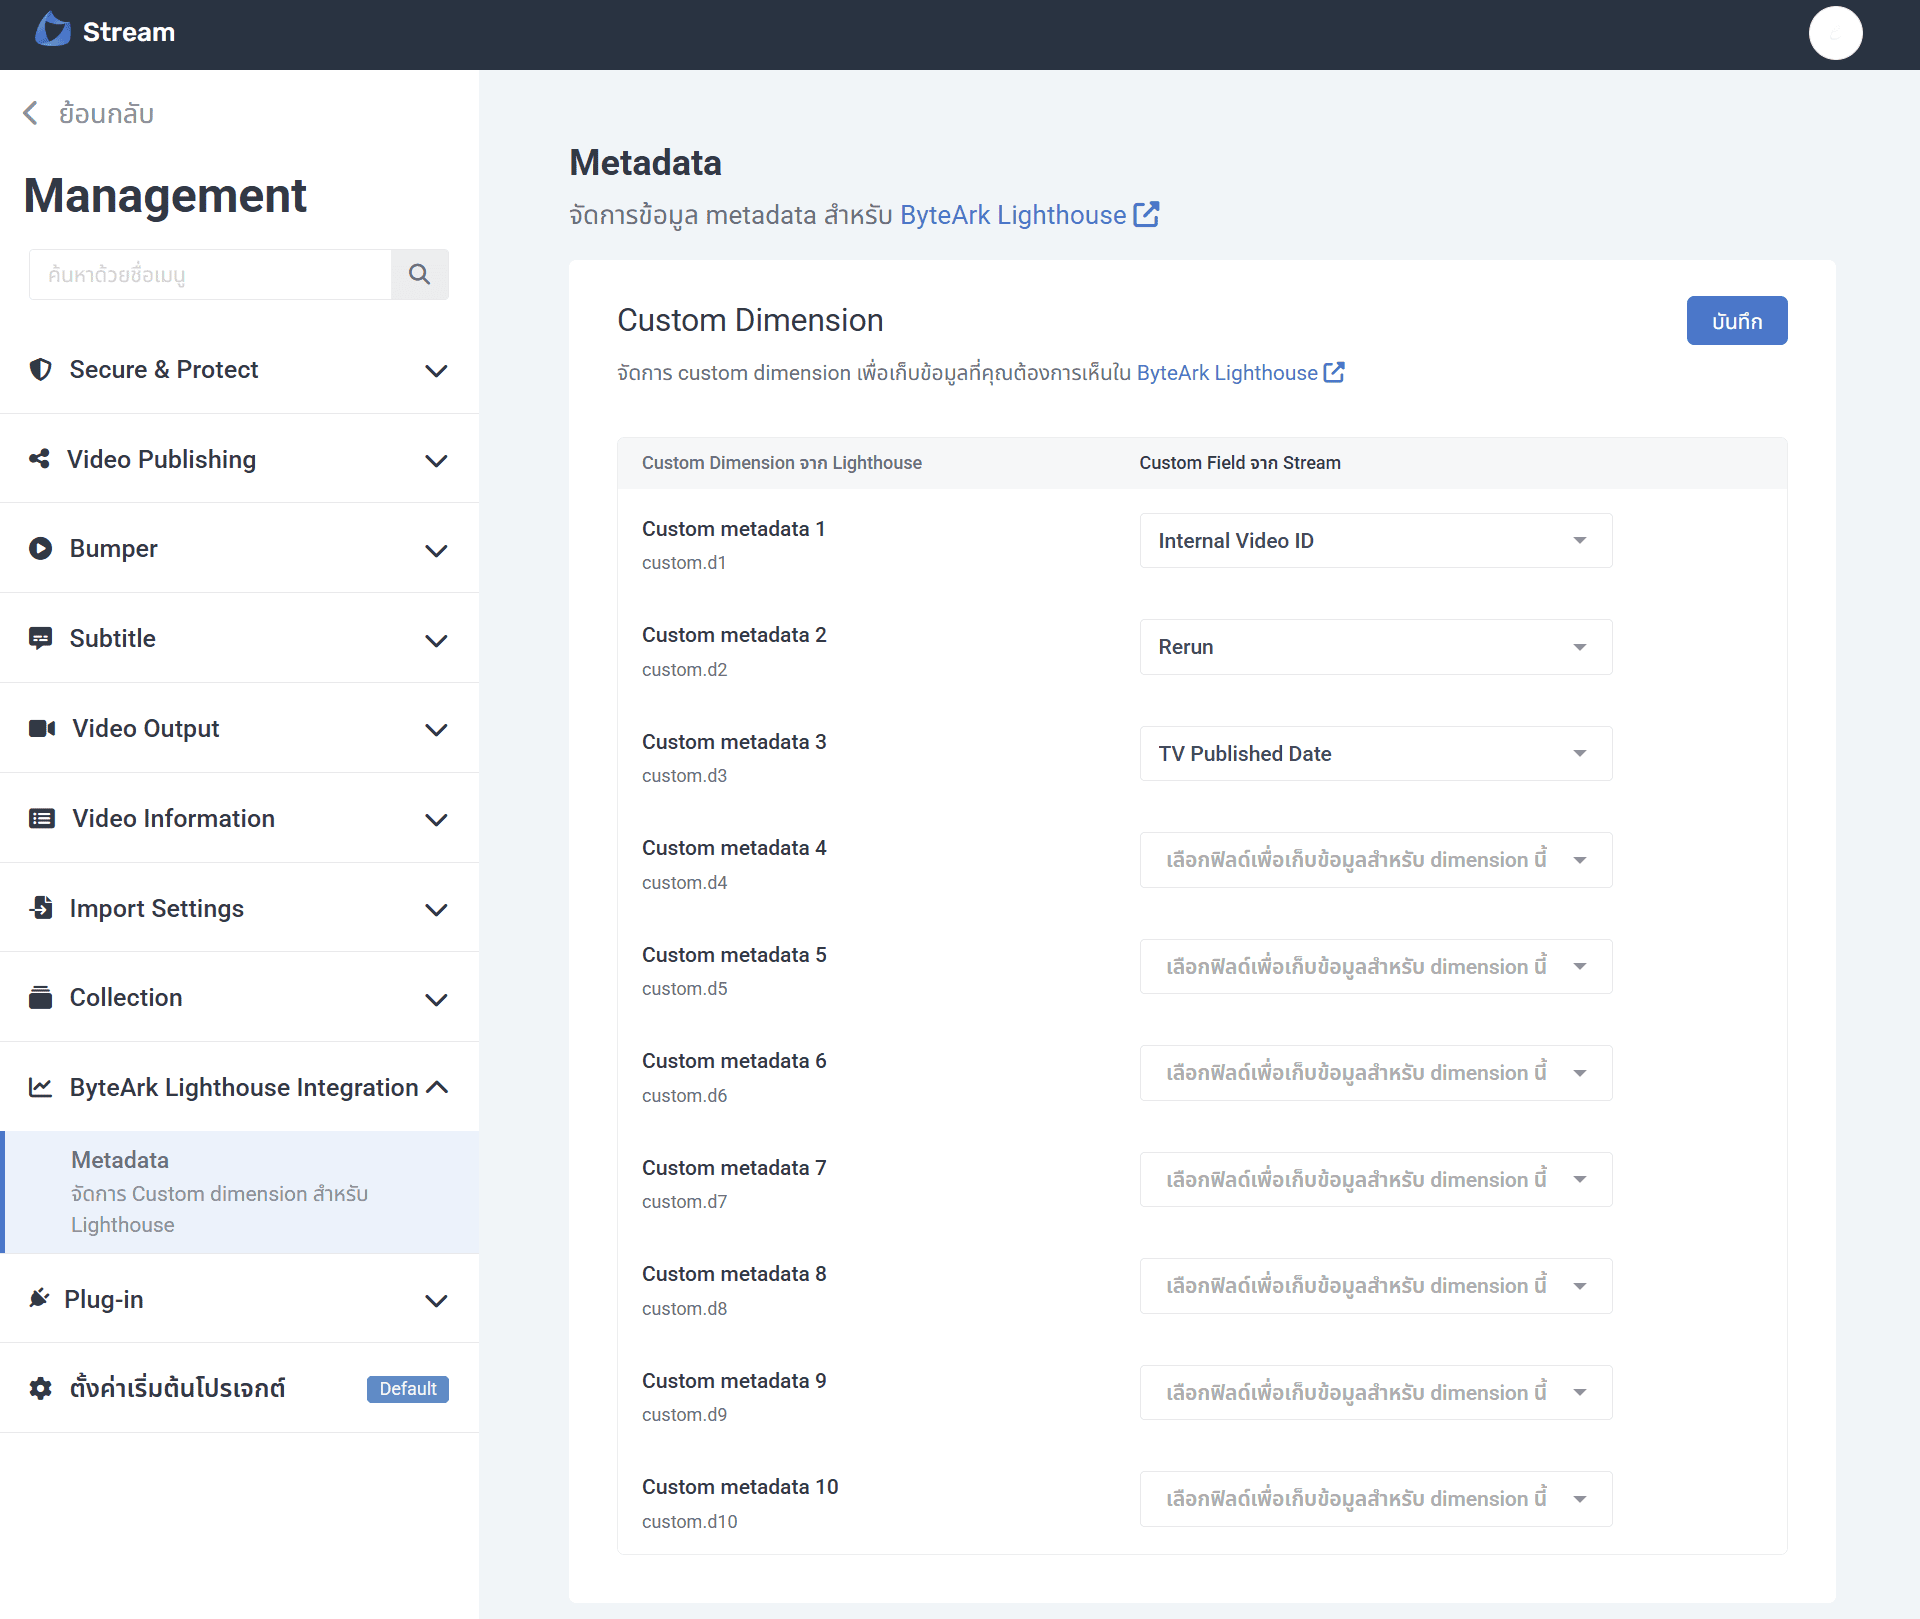Open ByteArk Lighthouse link in Custom Dimension description

tap(1227, 372)
